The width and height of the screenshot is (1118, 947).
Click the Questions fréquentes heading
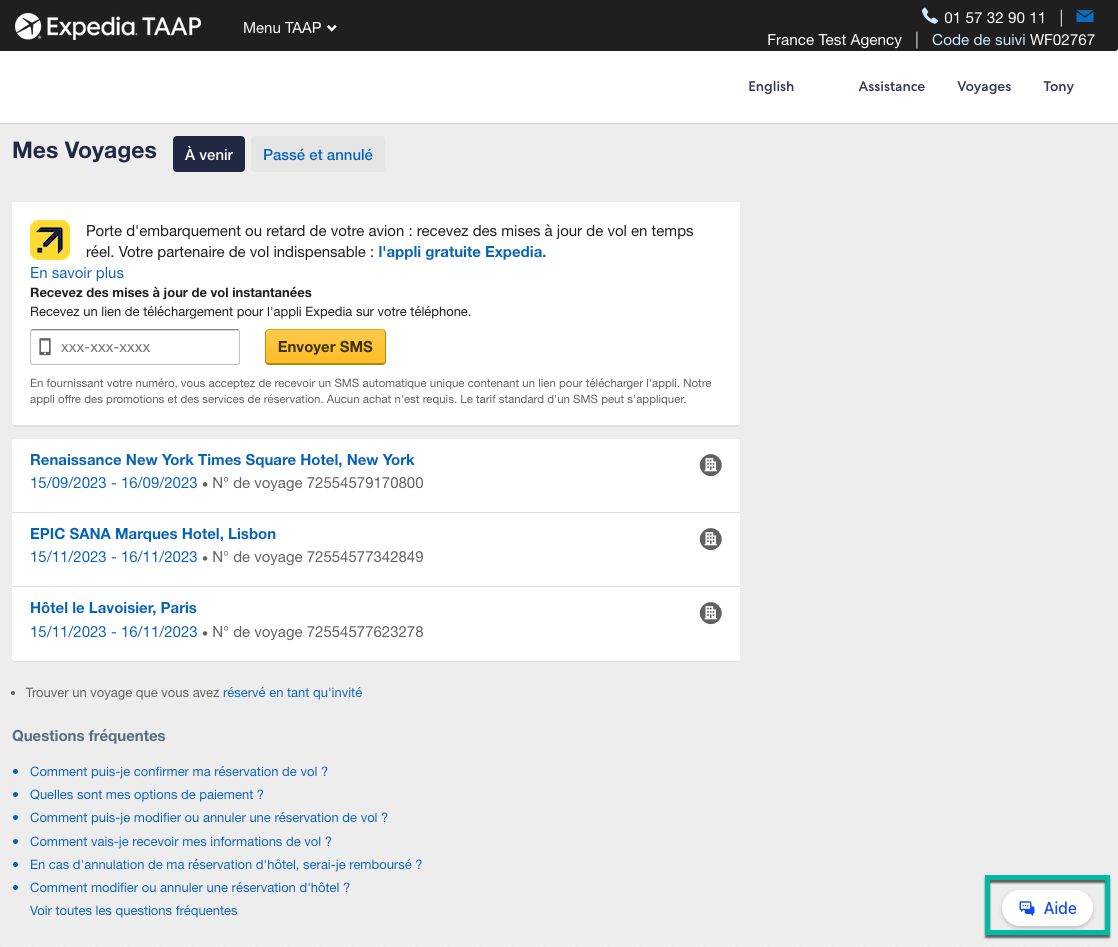(88, 736)
